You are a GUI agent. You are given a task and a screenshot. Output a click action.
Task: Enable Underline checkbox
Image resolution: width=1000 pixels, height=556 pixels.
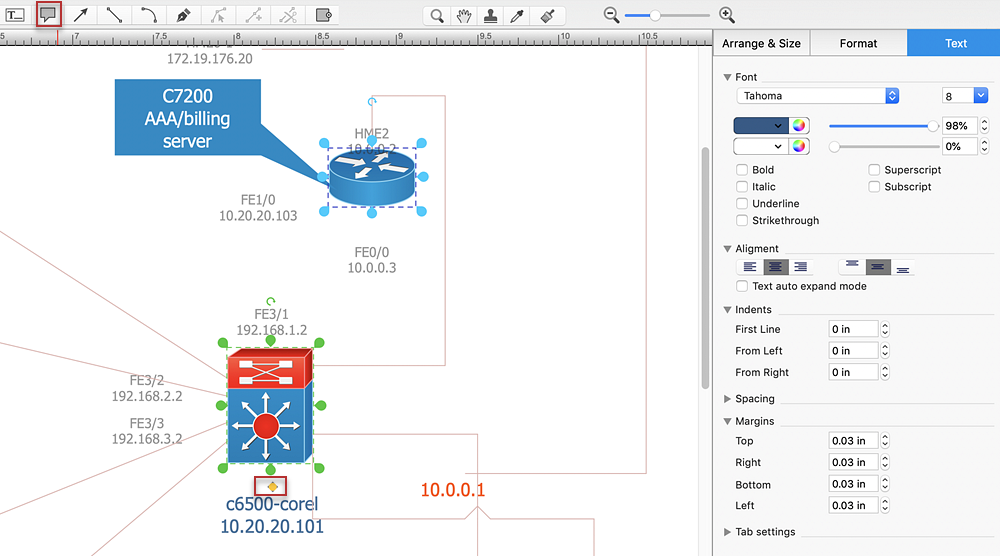tap(742, 203)
